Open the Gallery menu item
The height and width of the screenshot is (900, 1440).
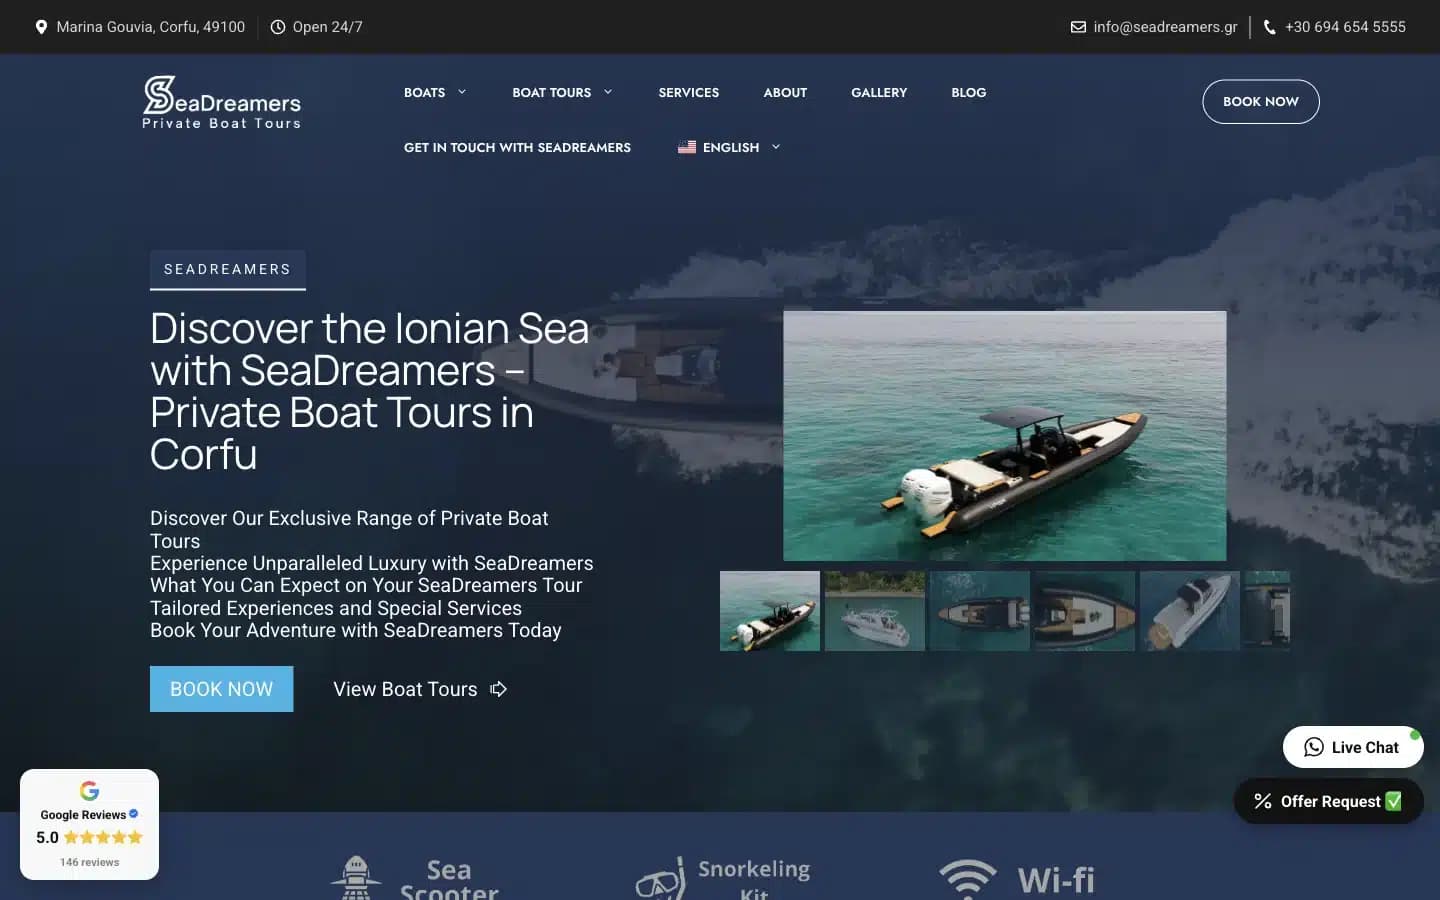coord(879,92)
